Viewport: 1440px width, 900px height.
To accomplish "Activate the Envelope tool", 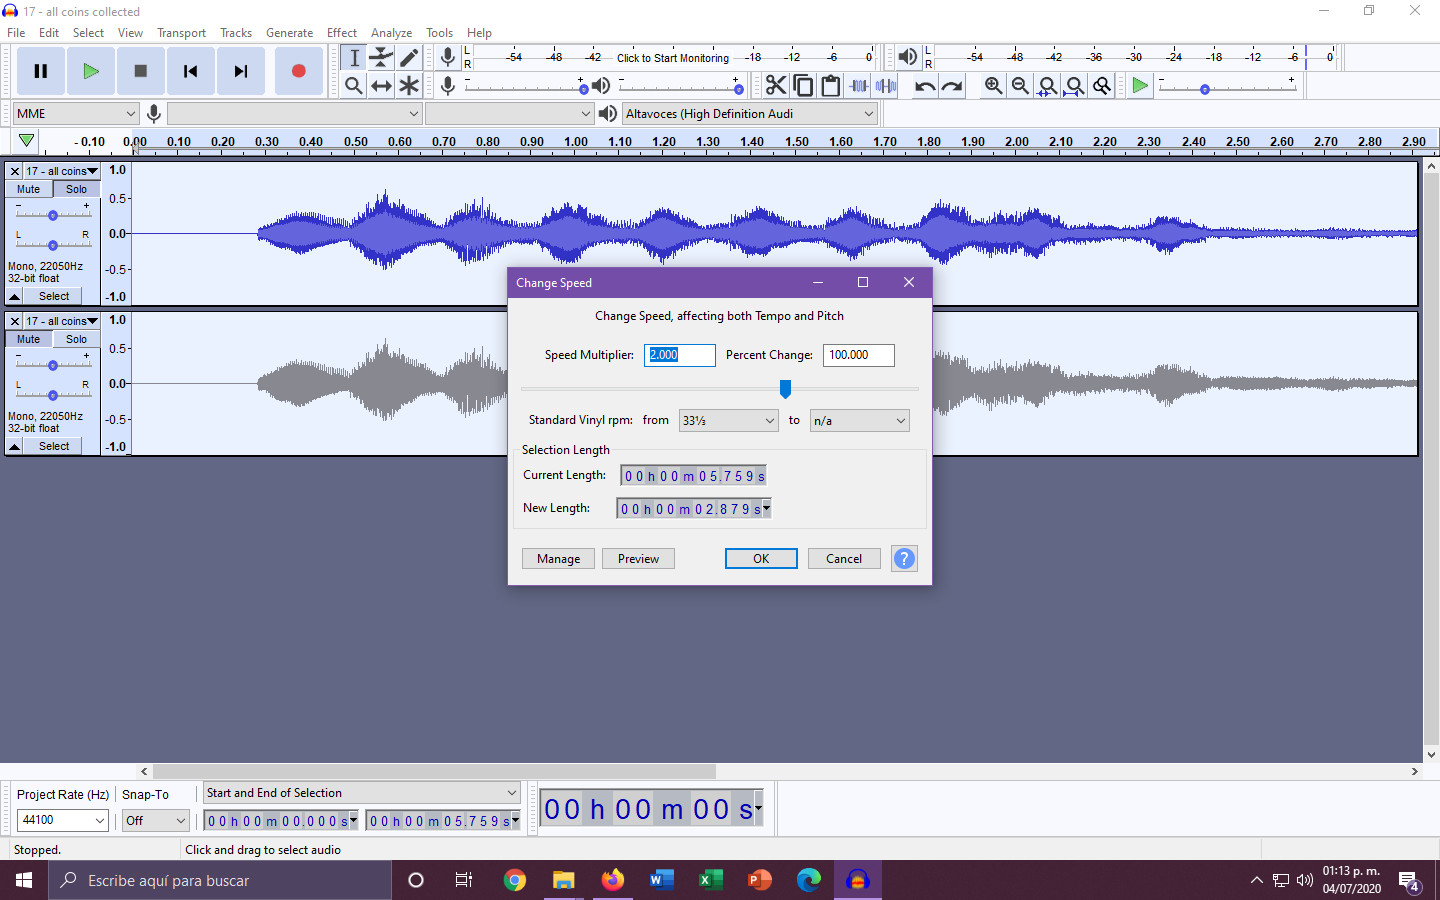I will pos(381,58).
